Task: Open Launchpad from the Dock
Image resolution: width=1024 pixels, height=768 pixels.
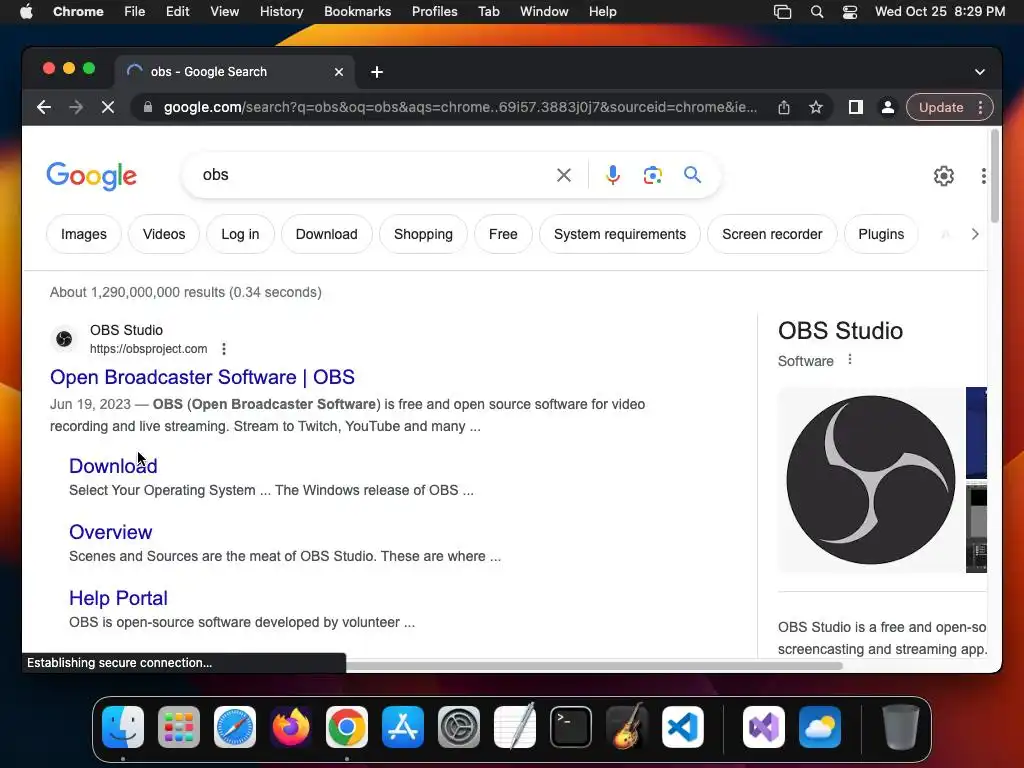Action: [x=179, y=727]
